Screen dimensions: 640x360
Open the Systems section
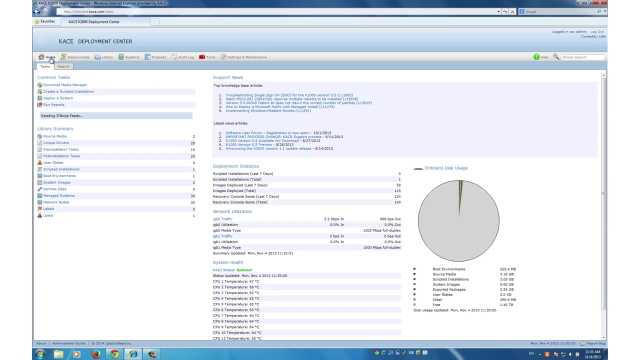[x=129, y=57]
